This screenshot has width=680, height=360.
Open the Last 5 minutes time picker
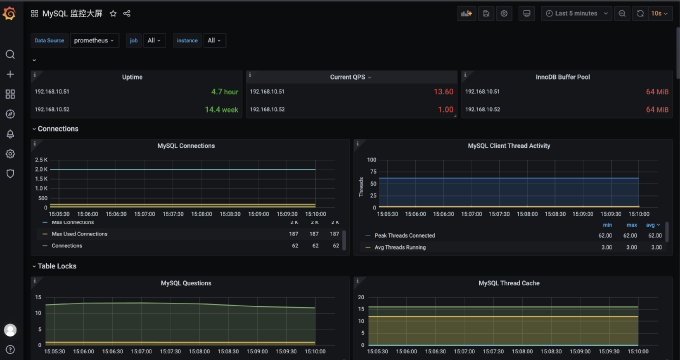[x=576, y=13]
